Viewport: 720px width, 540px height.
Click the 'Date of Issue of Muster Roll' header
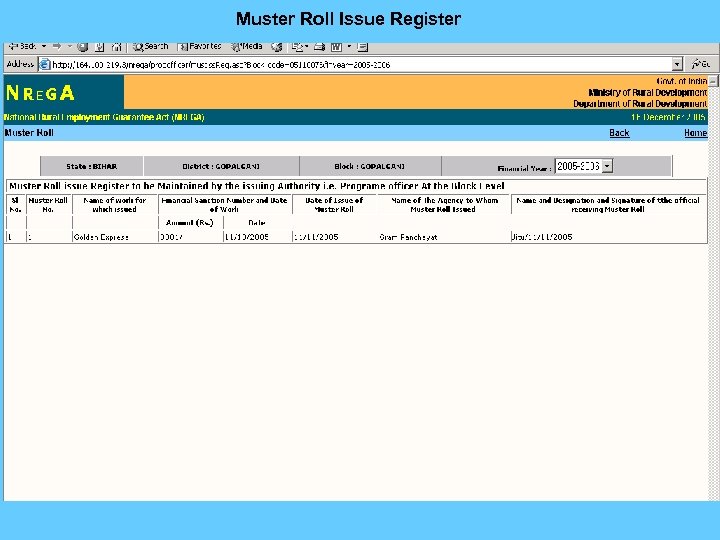pyautogui.click(x=334, y=205)
